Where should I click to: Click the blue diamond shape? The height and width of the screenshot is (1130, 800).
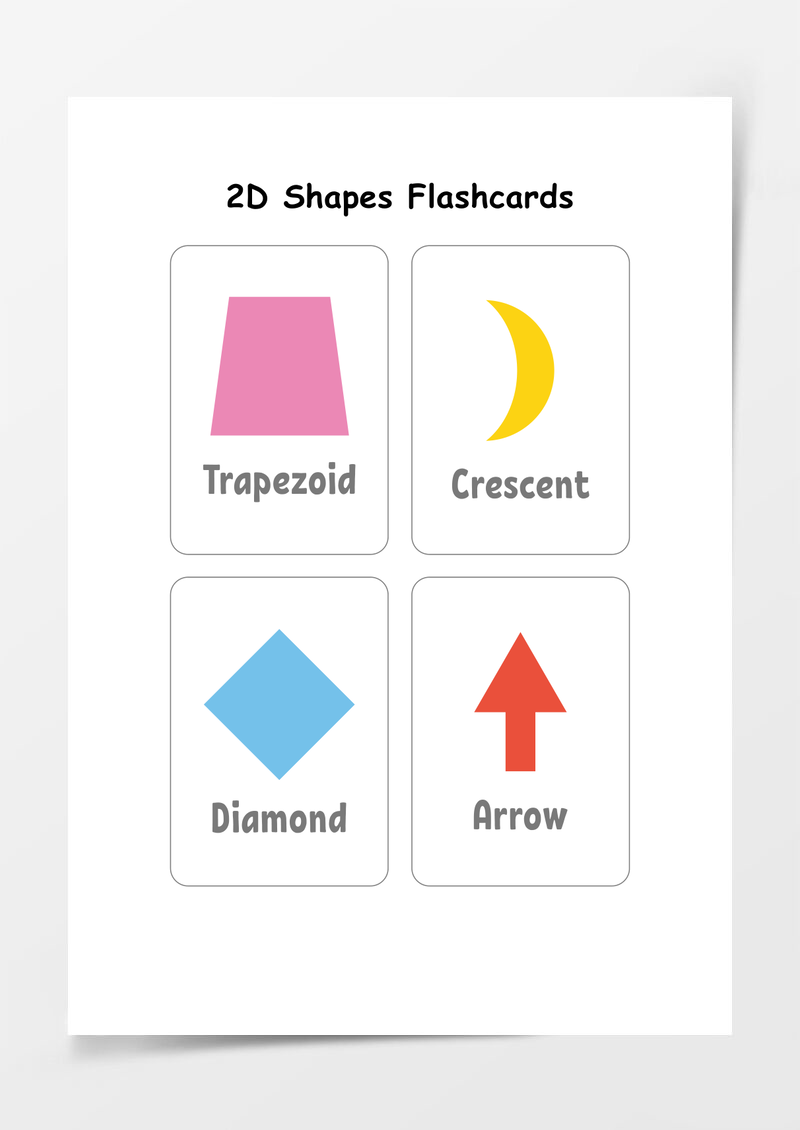pos(280,704)
